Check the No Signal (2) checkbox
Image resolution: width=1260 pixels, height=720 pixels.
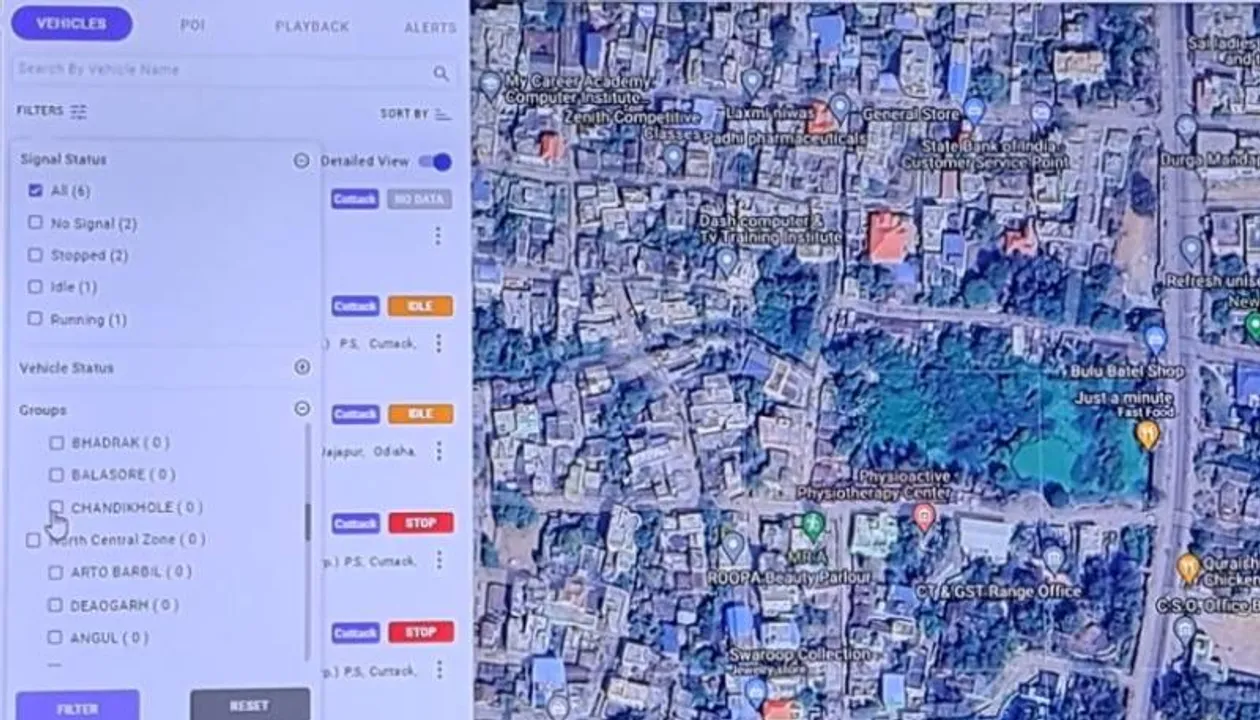tap(36, 222)
